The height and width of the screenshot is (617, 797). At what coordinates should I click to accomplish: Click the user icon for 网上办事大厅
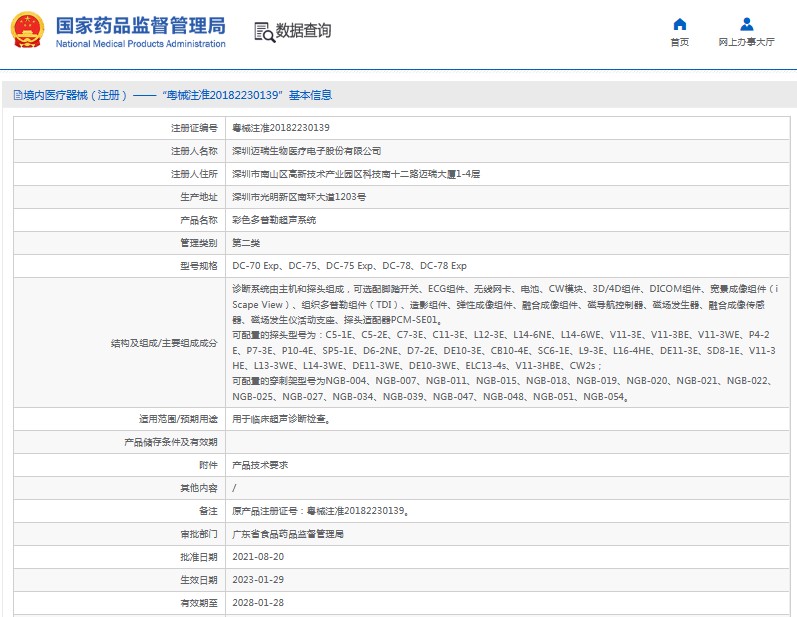tap(746, 25)
